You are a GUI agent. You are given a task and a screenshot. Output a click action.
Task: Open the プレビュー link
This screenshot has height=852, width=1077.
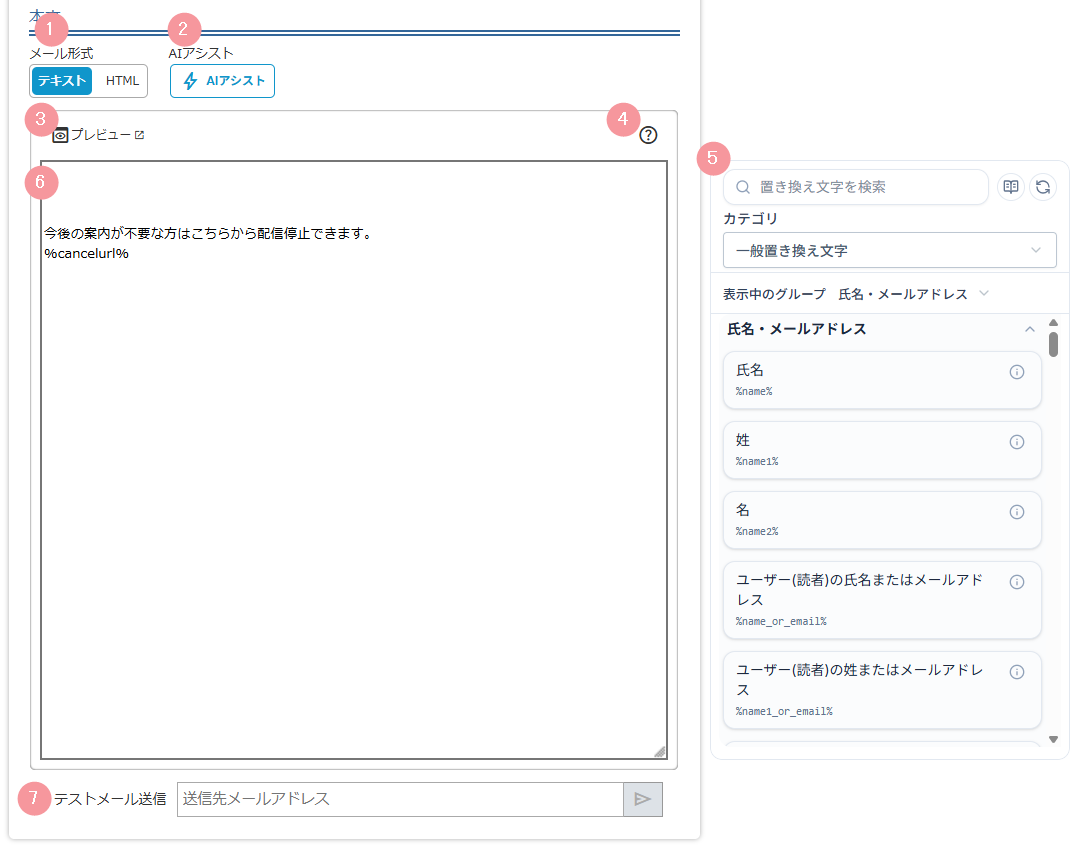(98, 135)
